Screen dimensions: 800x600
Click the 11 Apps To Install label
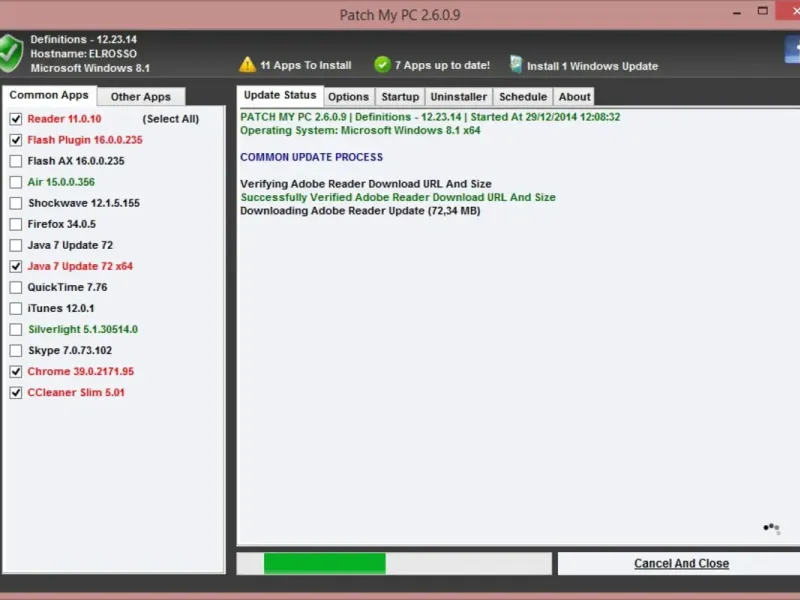(306, 65)
